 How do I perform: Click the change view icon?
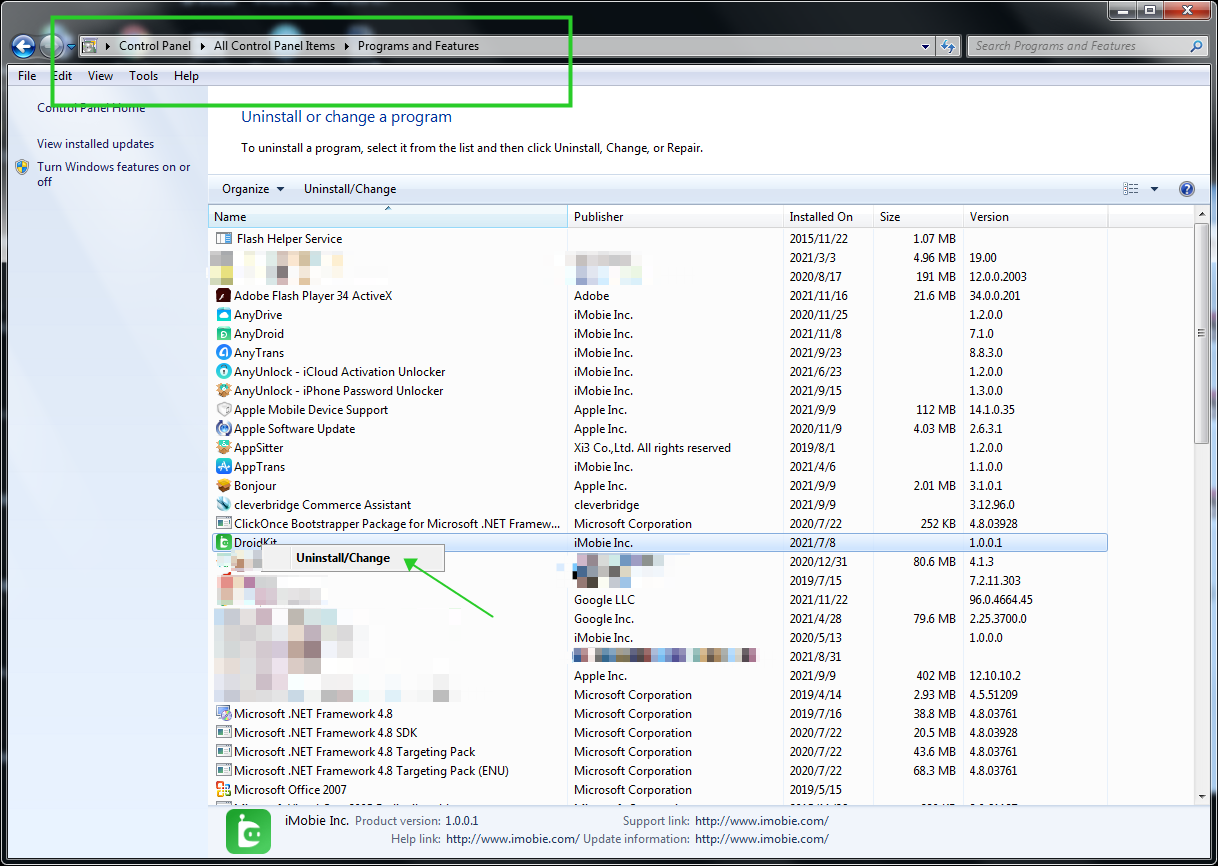tap(1131, 189)
